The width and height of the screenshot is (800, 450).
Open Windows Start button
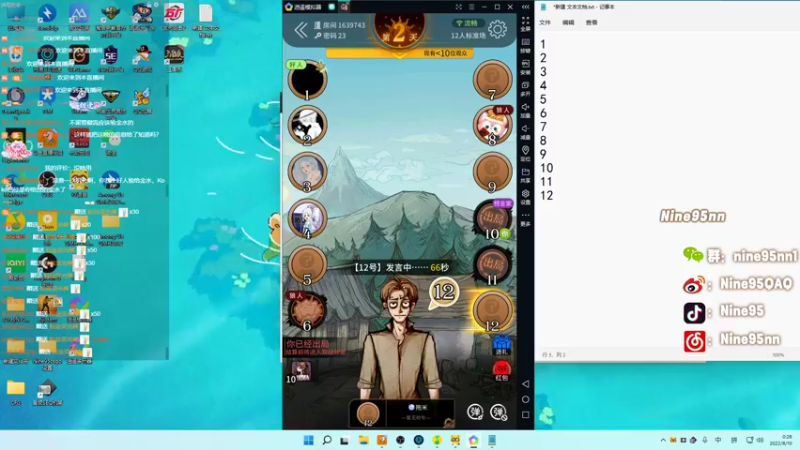[x=309, y=440]
